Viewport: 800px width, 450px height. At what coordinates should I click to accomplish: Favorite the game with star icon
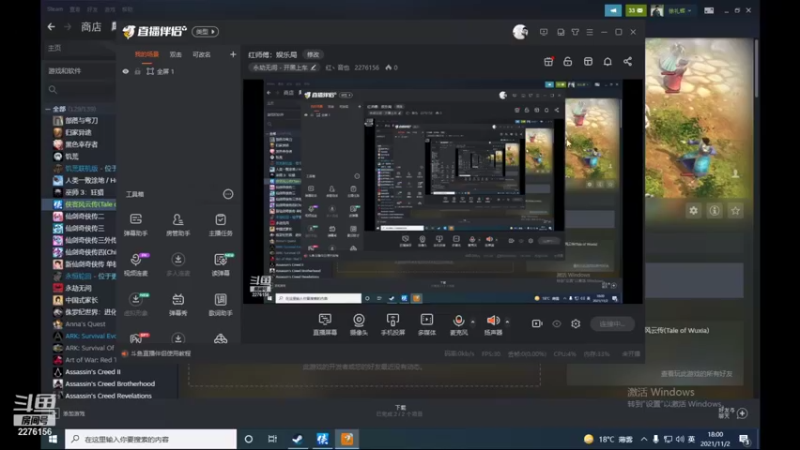(x=735, y=210)
